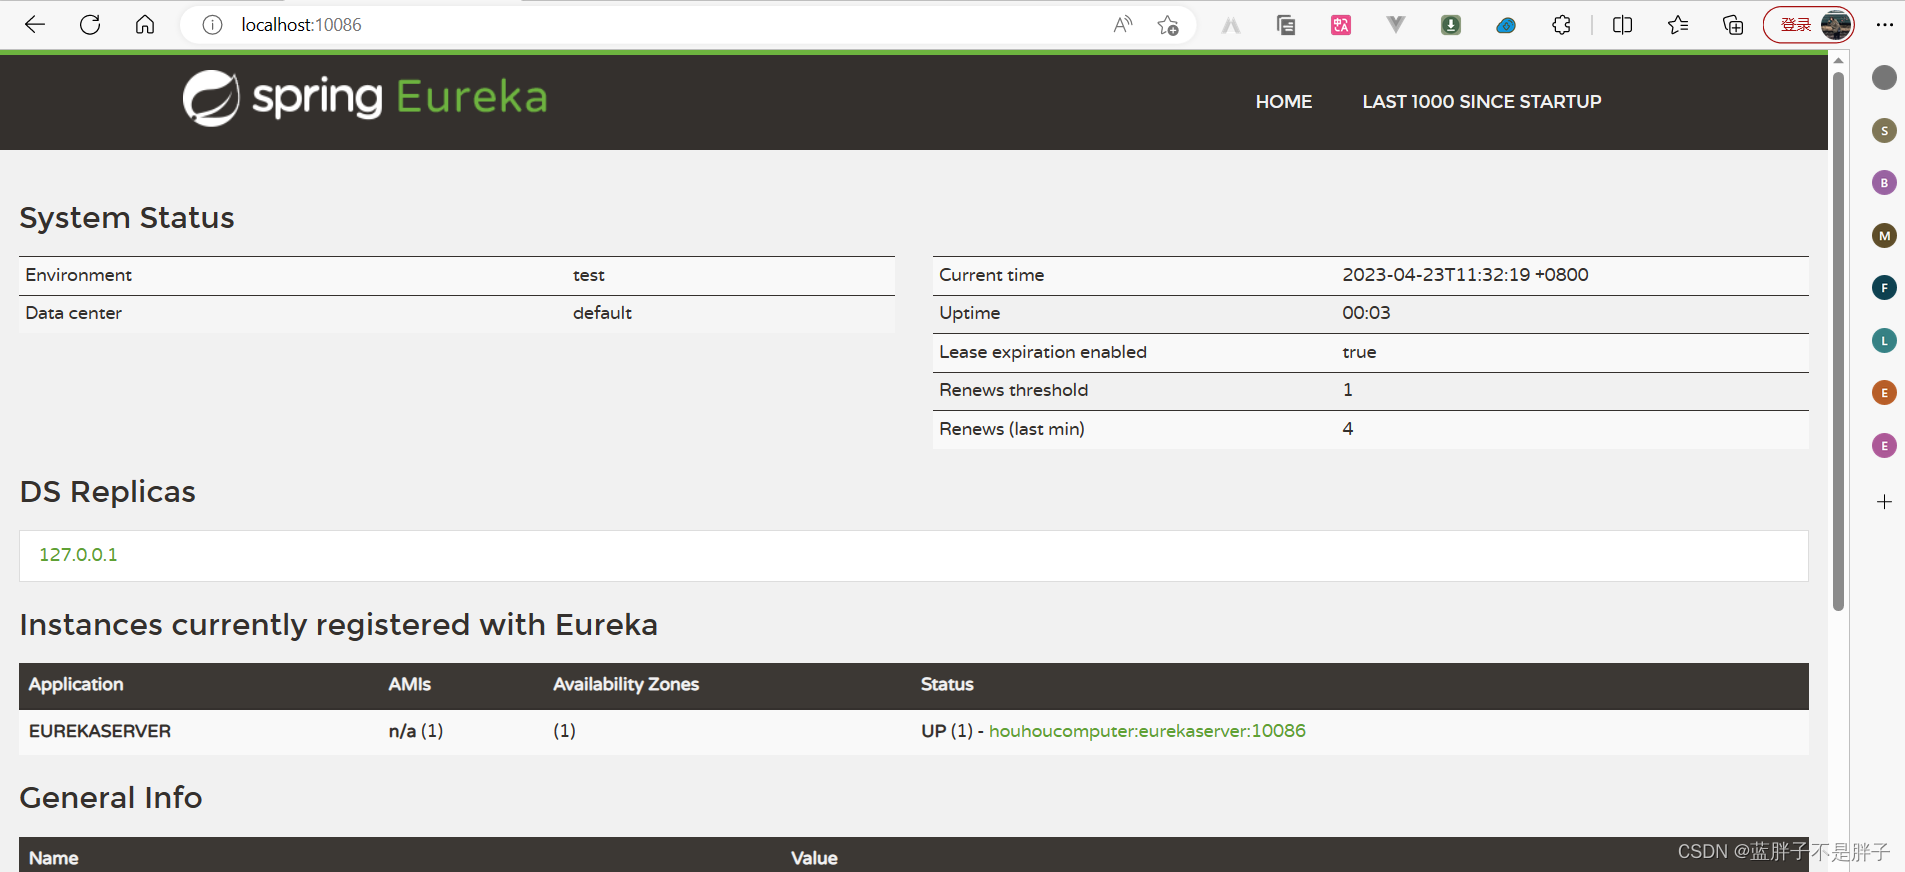Click the Value header in General Info table
The width and height of the screenshot is (1905, 872).
point(814,858)
